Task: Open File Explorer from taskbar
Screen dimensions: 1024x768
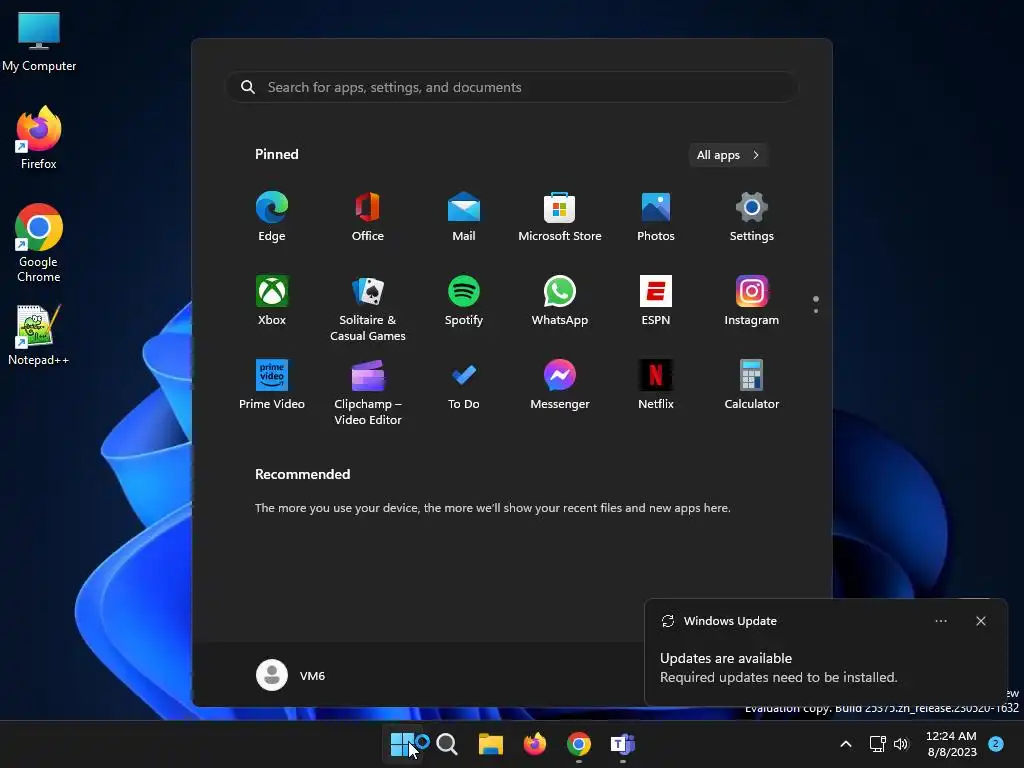Action: point(490,744)
